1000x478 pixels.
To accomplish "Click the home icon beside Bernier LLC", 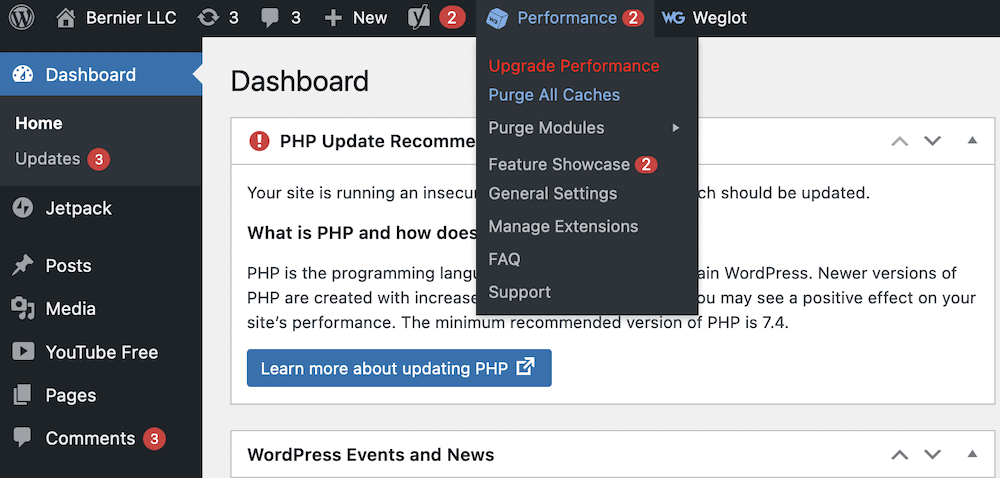I will [66, 18].
